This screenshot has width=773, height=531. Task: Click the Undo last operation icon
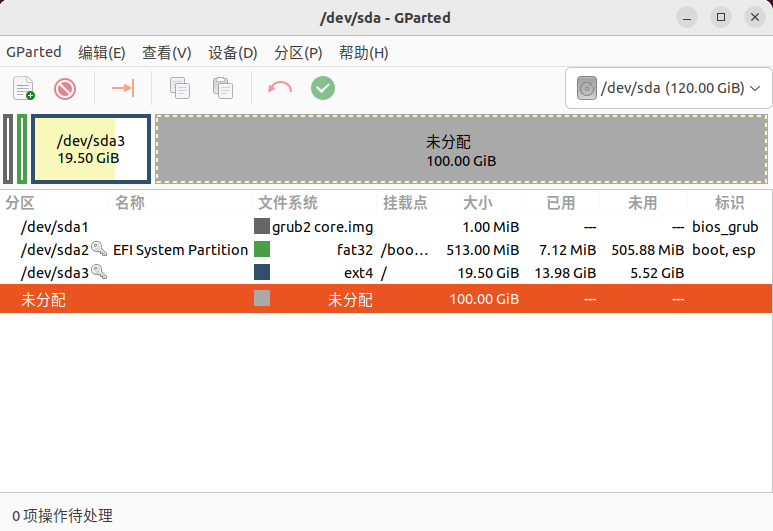click(280, 88)
